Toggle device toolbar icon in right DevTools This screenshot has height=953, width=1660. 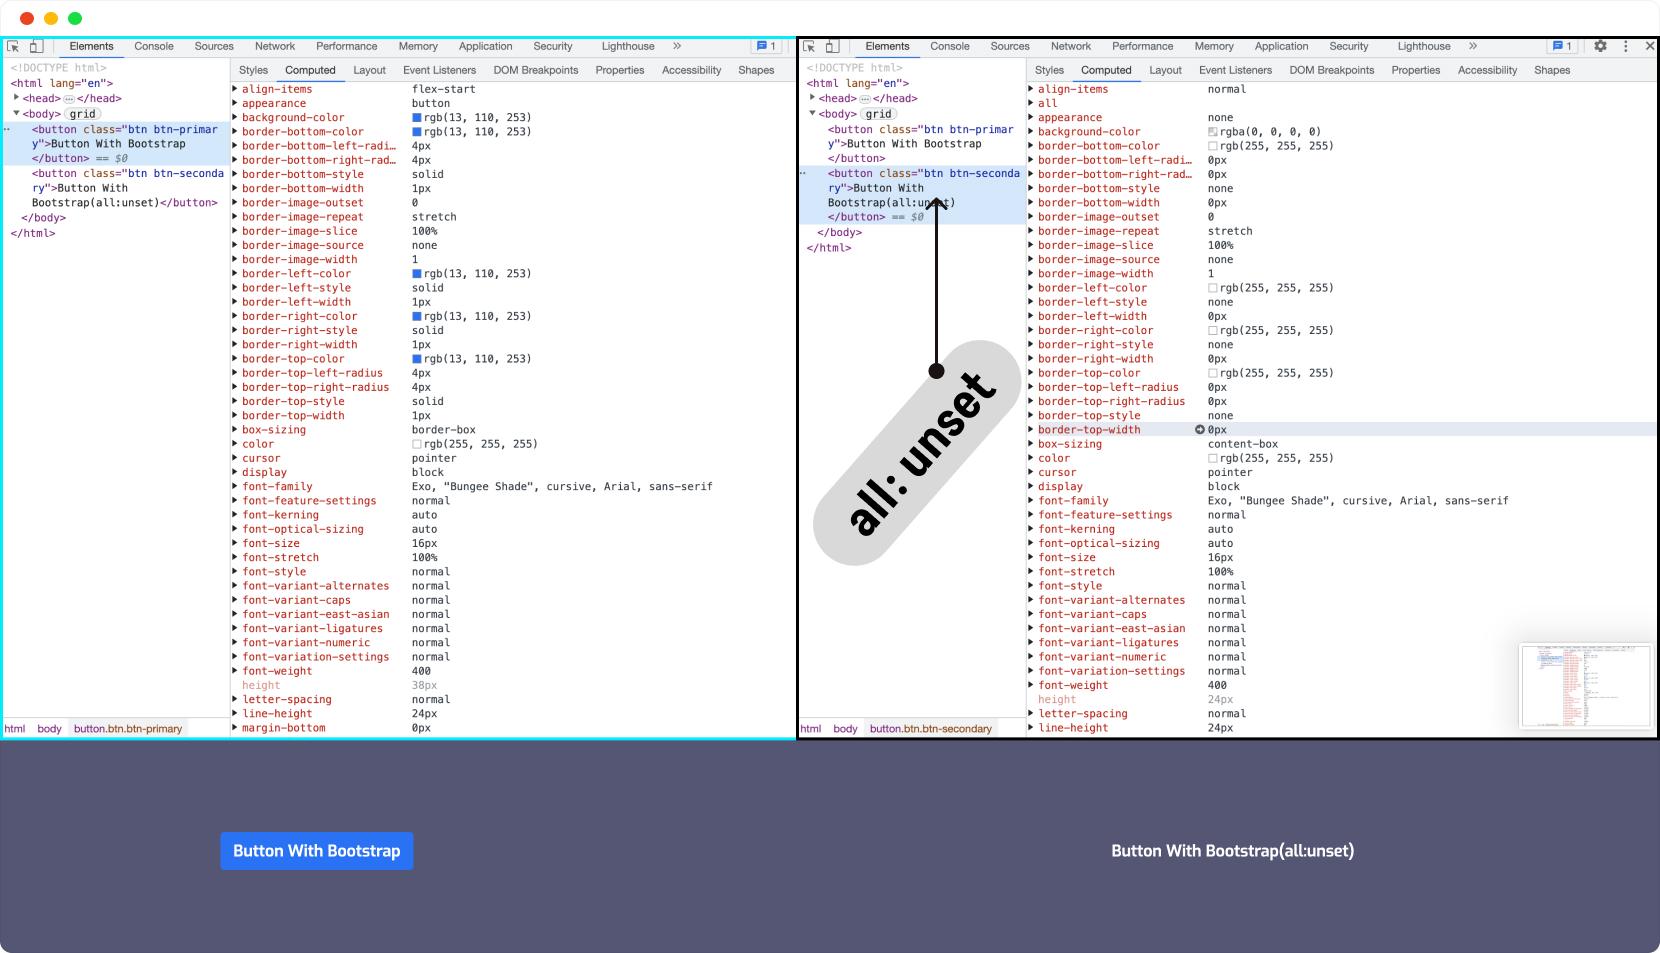point(832,46)
